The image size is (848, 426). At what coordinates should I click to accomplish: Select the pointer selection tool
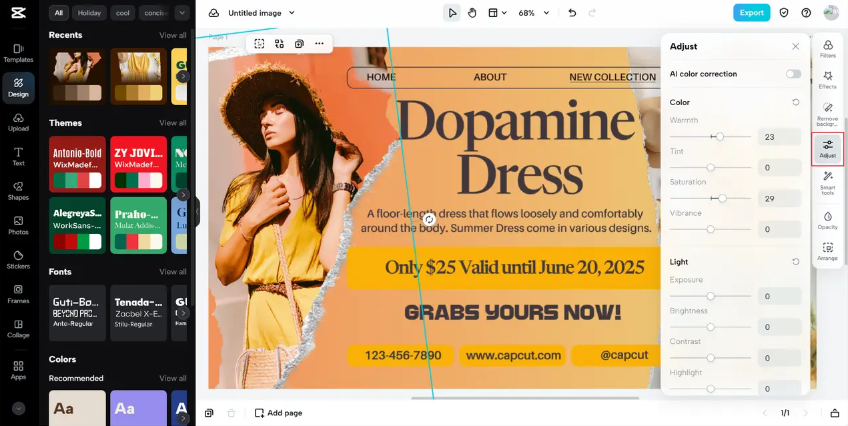(452, 13)
